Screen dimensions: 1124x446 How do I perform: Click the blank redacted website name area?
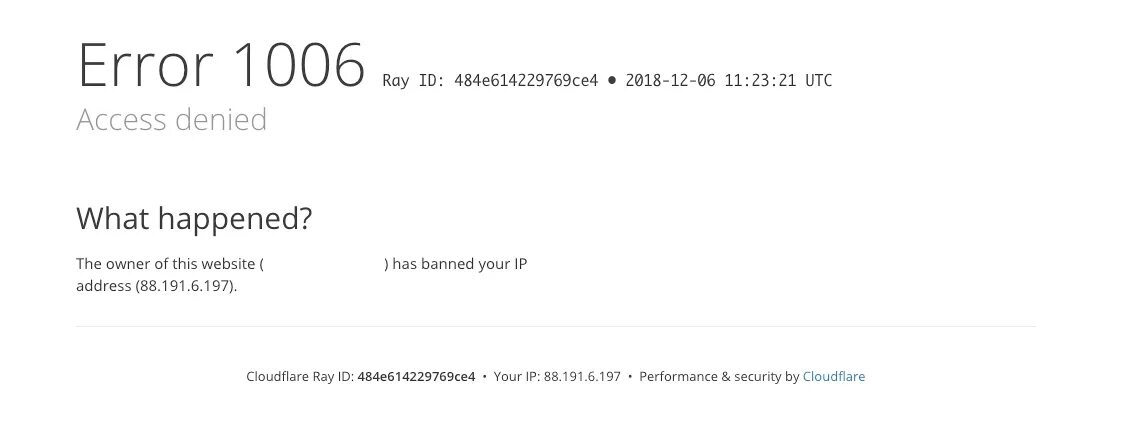click(324, 264)
